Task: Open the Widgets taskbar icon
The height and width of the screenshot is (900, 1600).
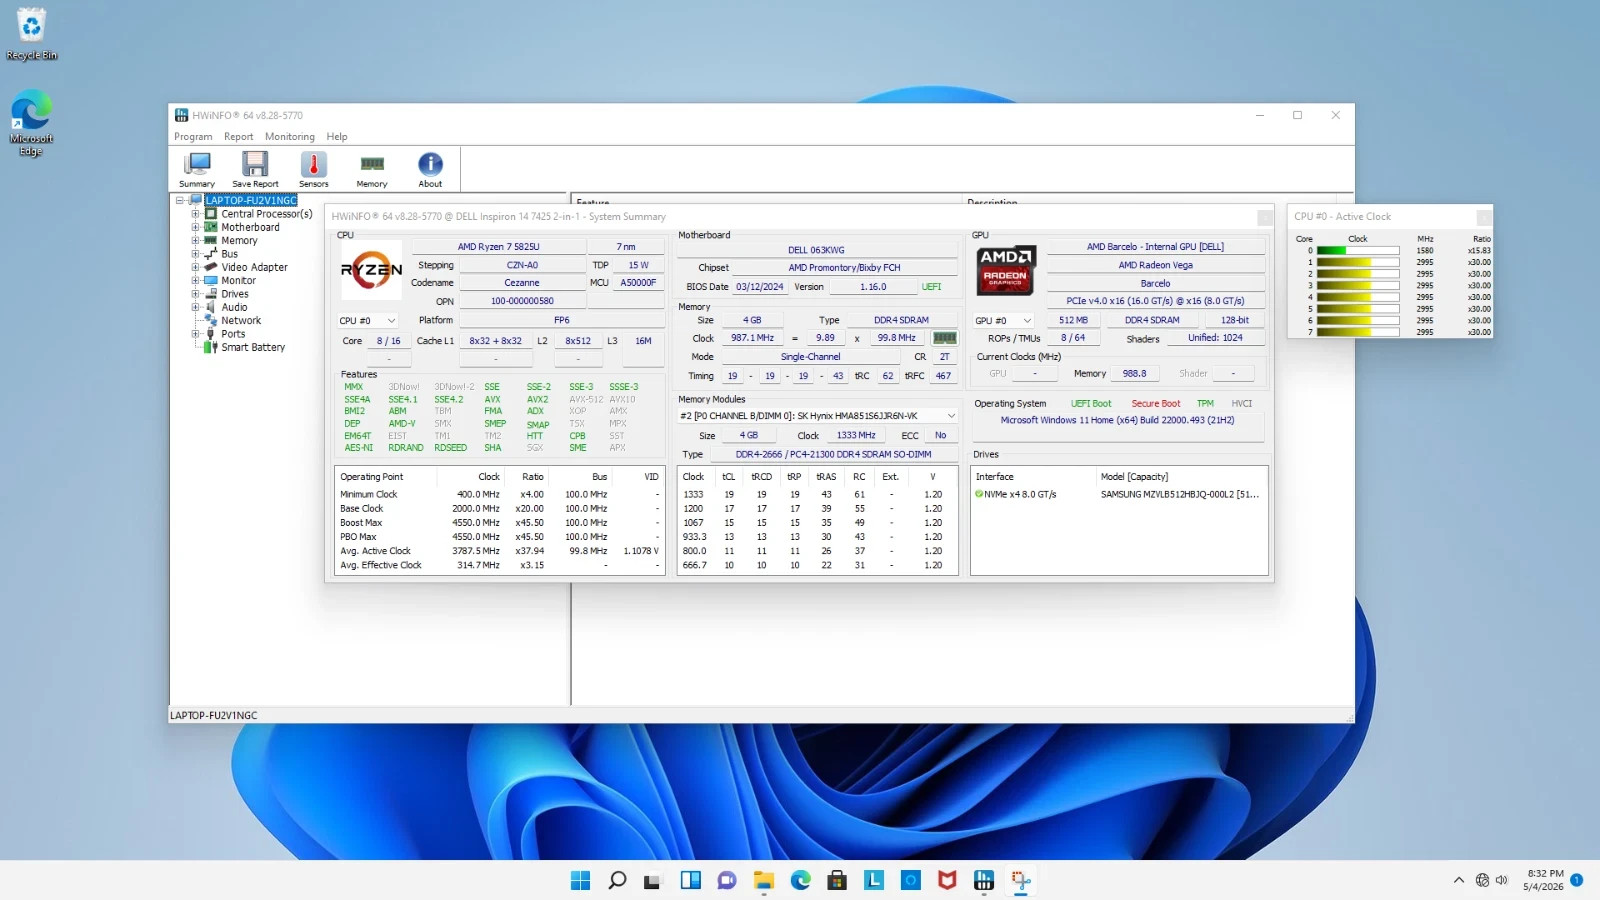Action: tap(690, 880)
